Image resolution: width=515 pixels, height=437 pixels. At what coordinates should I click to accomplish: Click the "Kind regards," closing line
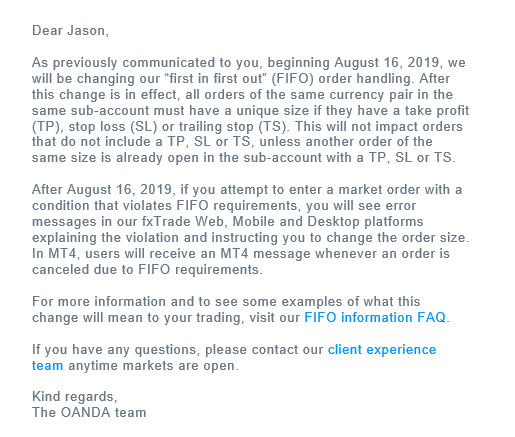[x=75, y=397]
